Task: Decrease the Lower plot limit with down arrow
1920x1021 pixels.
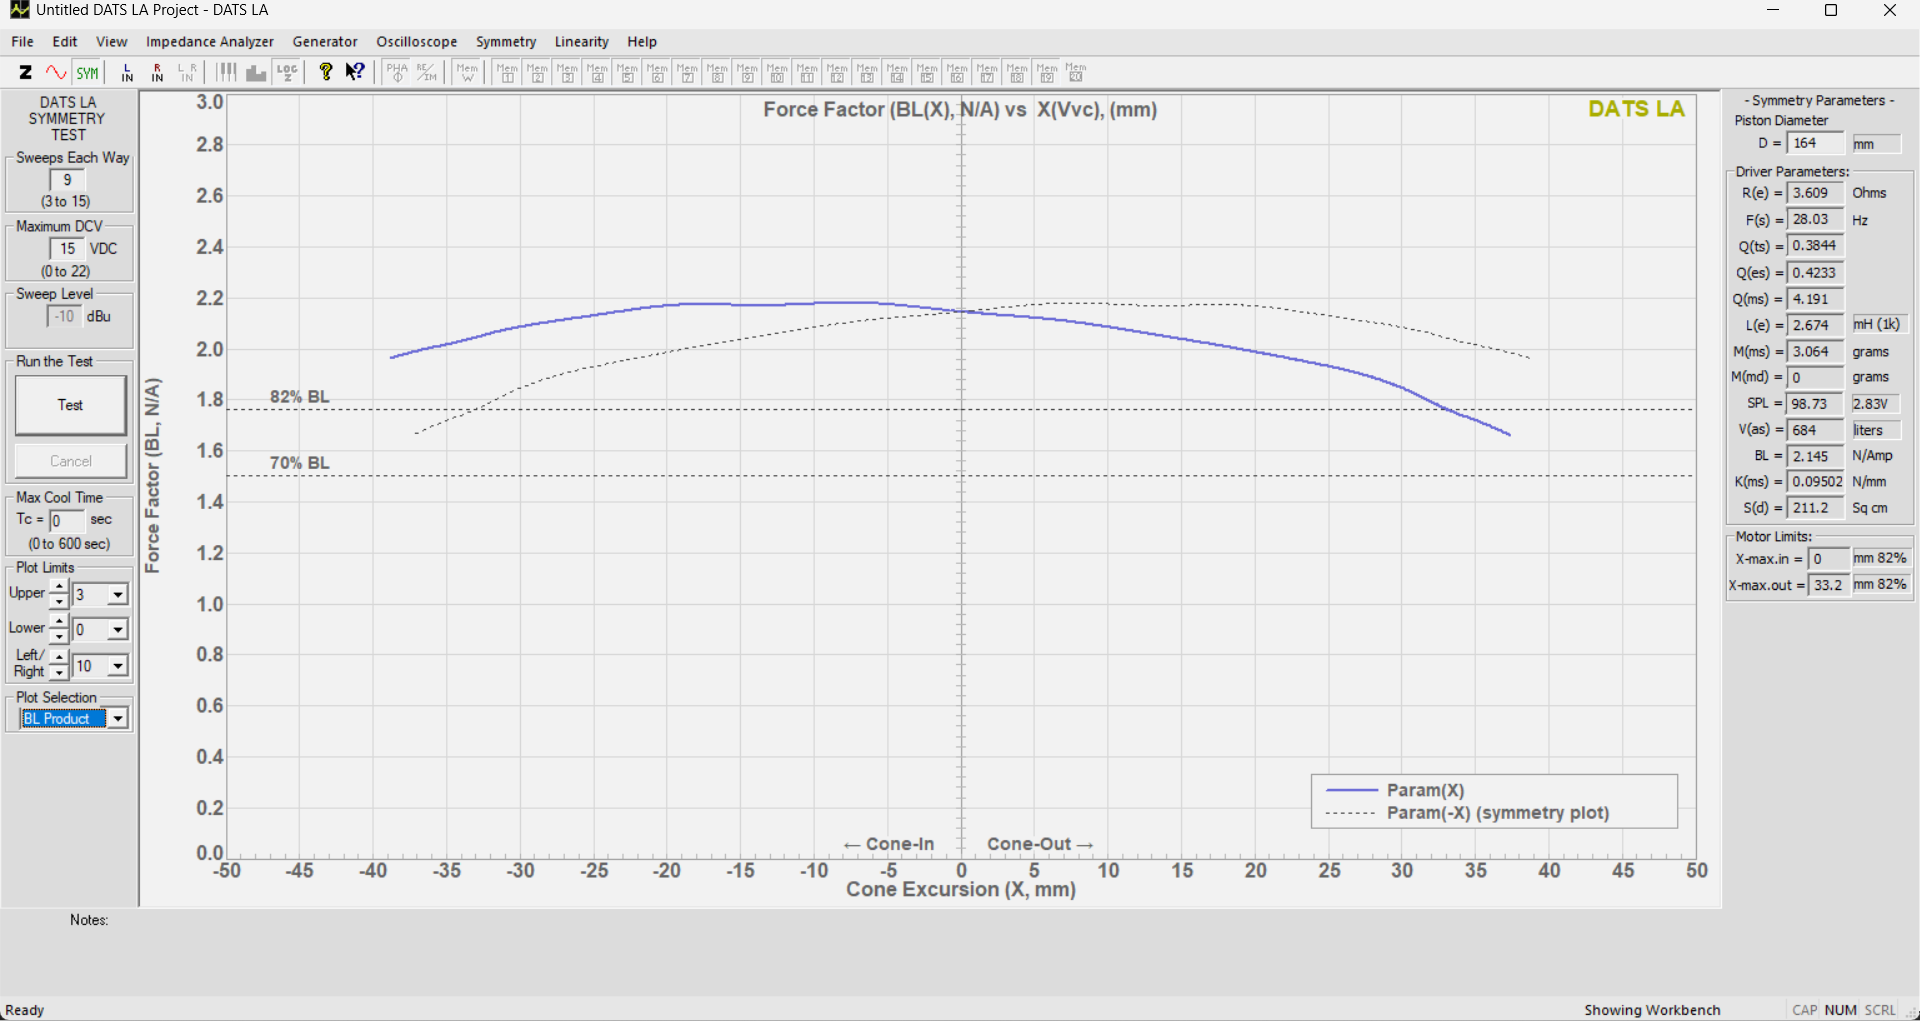Action: pos(59,637)
